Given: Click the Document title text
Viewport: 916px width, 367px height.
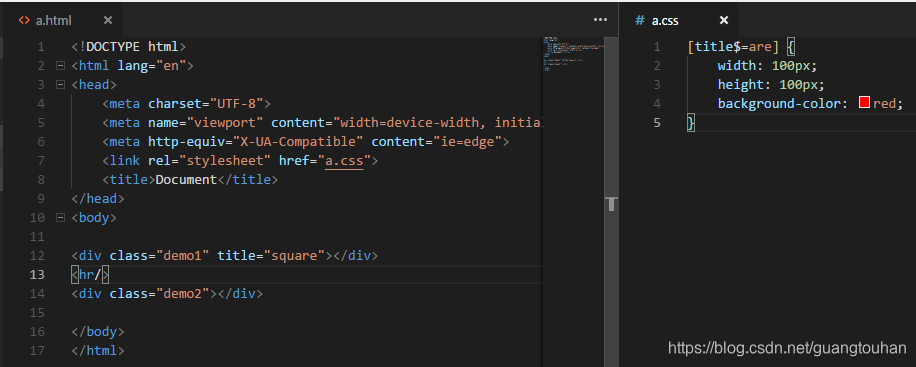Looking at the screenshot, I should [x=186, y=180].
